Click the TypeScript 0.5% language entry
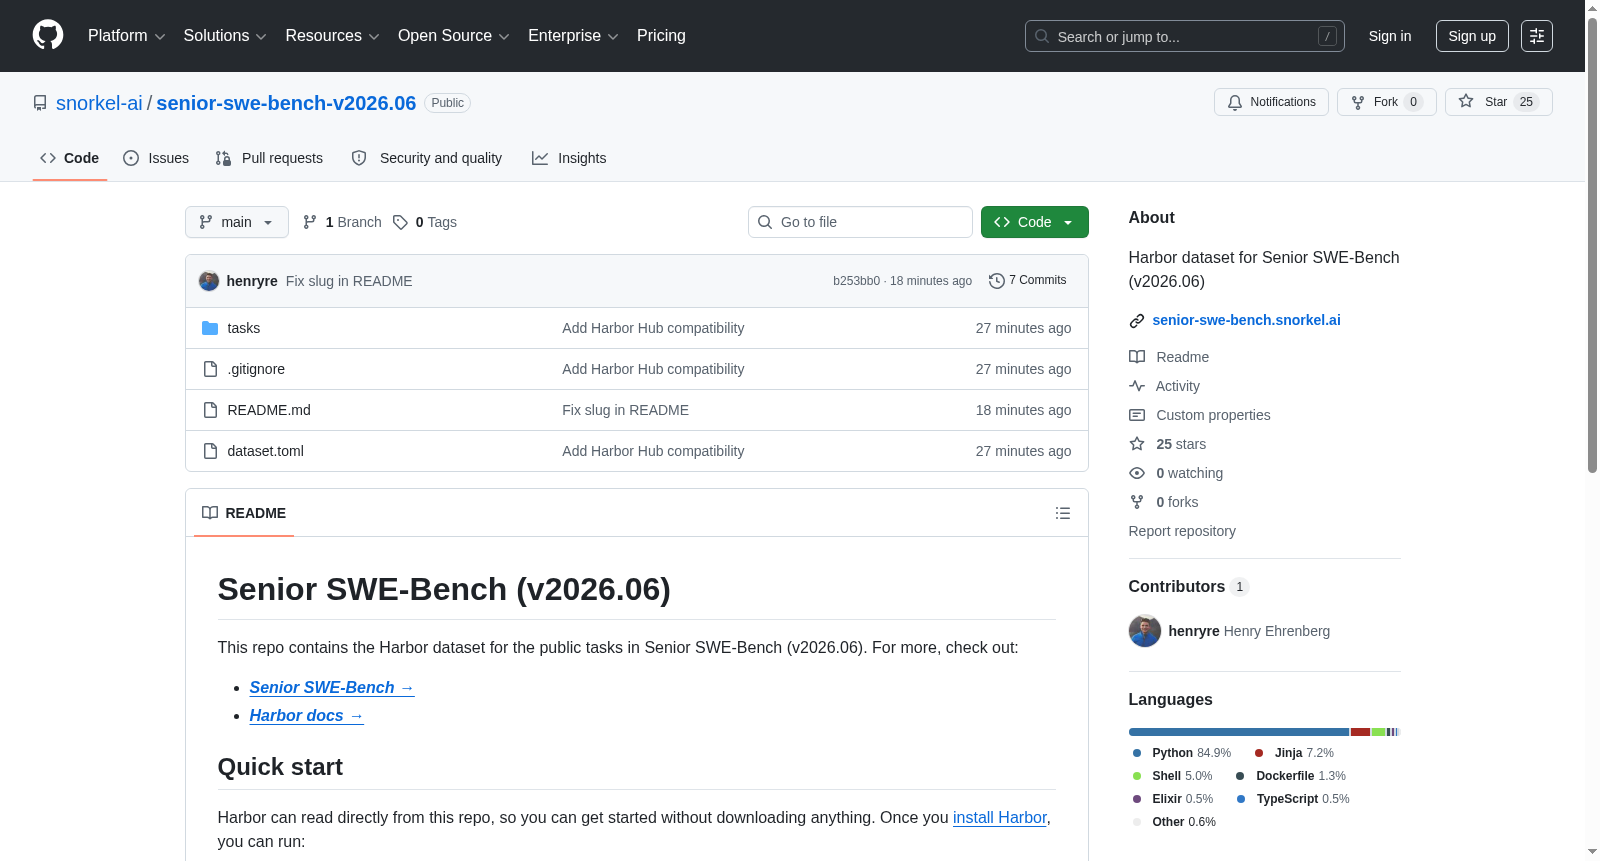 tap(1293, 799)
